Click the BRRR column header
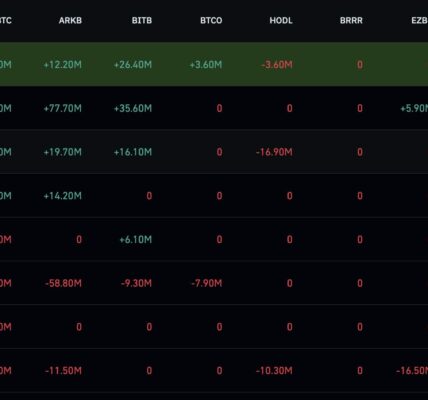Screen dimensions: 428x400 click(x=351, y=20)
